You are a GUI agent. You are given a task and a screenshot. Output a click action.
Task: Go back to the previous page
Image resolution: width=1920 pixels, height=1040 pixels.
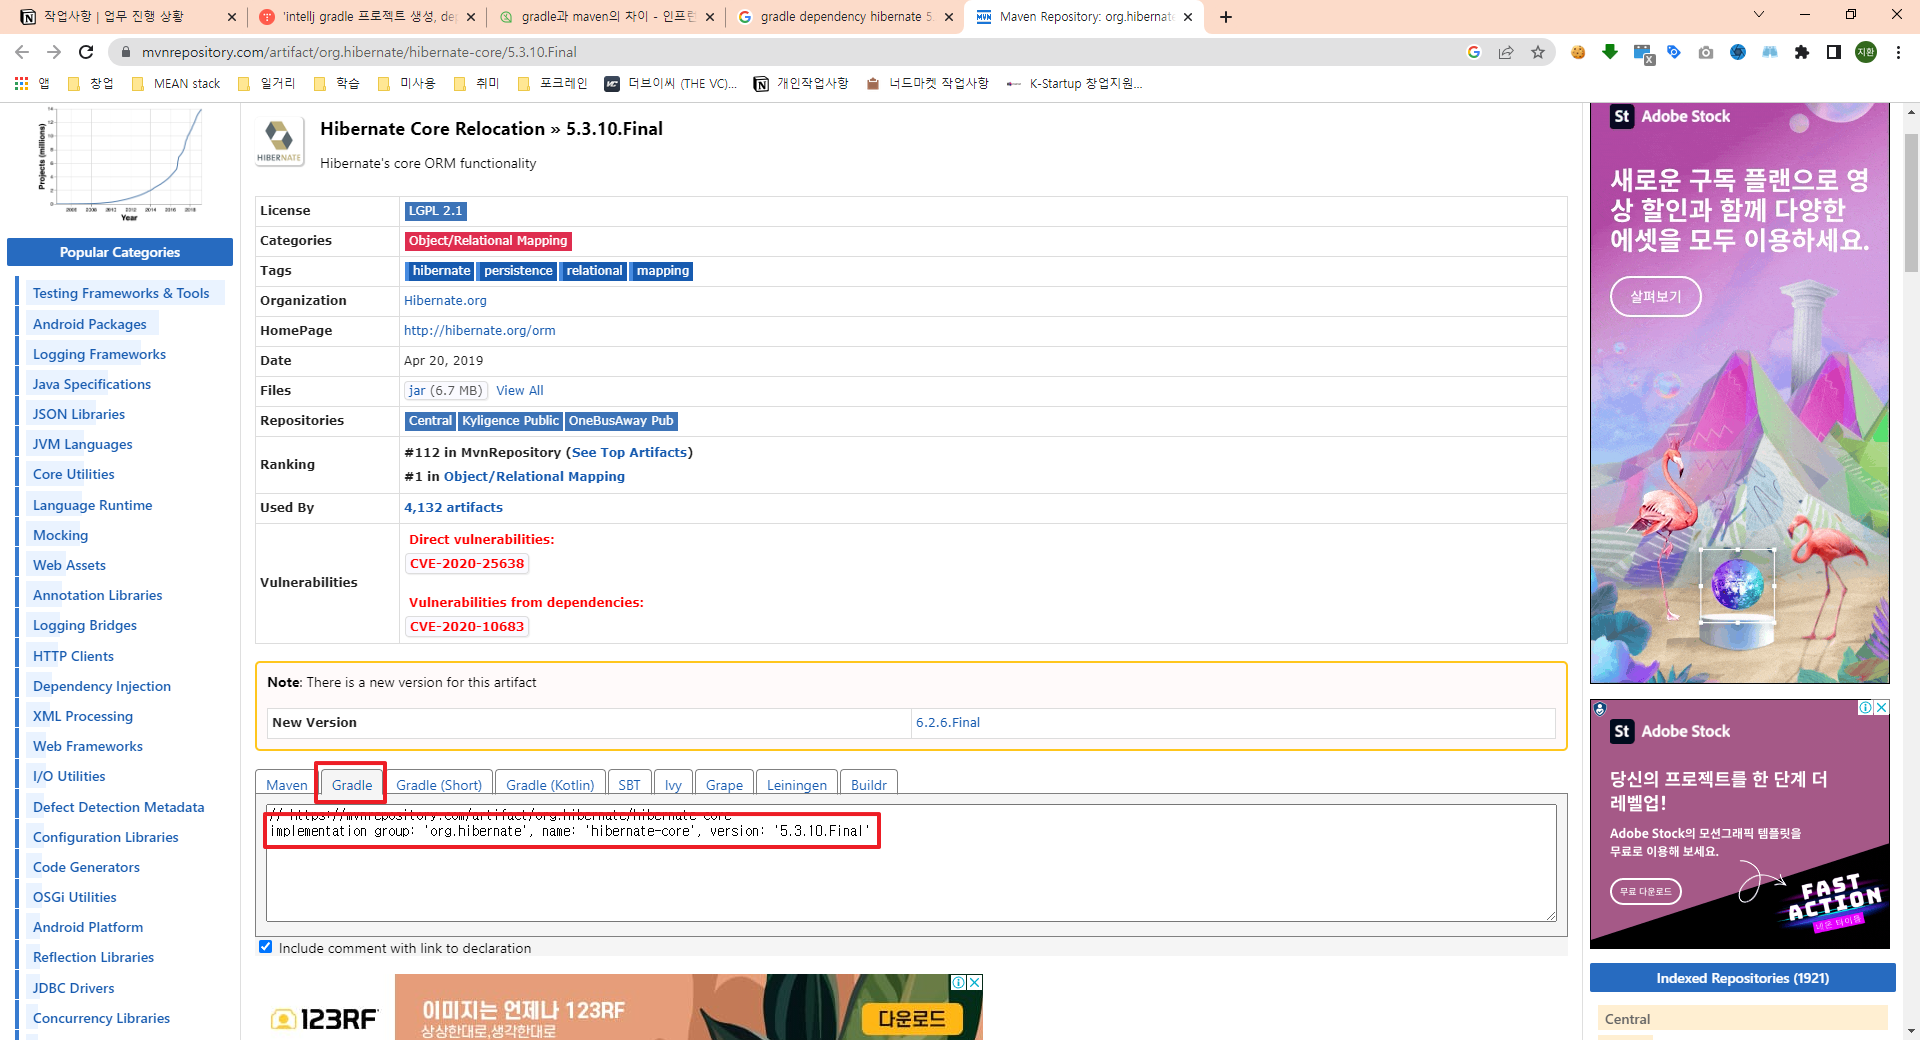coord(22,52)
